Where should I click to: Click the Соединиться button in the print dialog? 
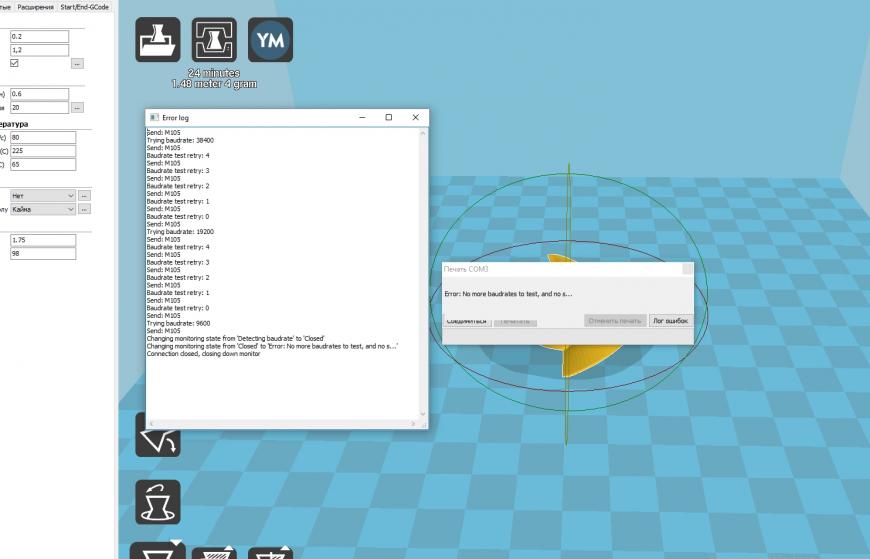[x=467, y=321]
